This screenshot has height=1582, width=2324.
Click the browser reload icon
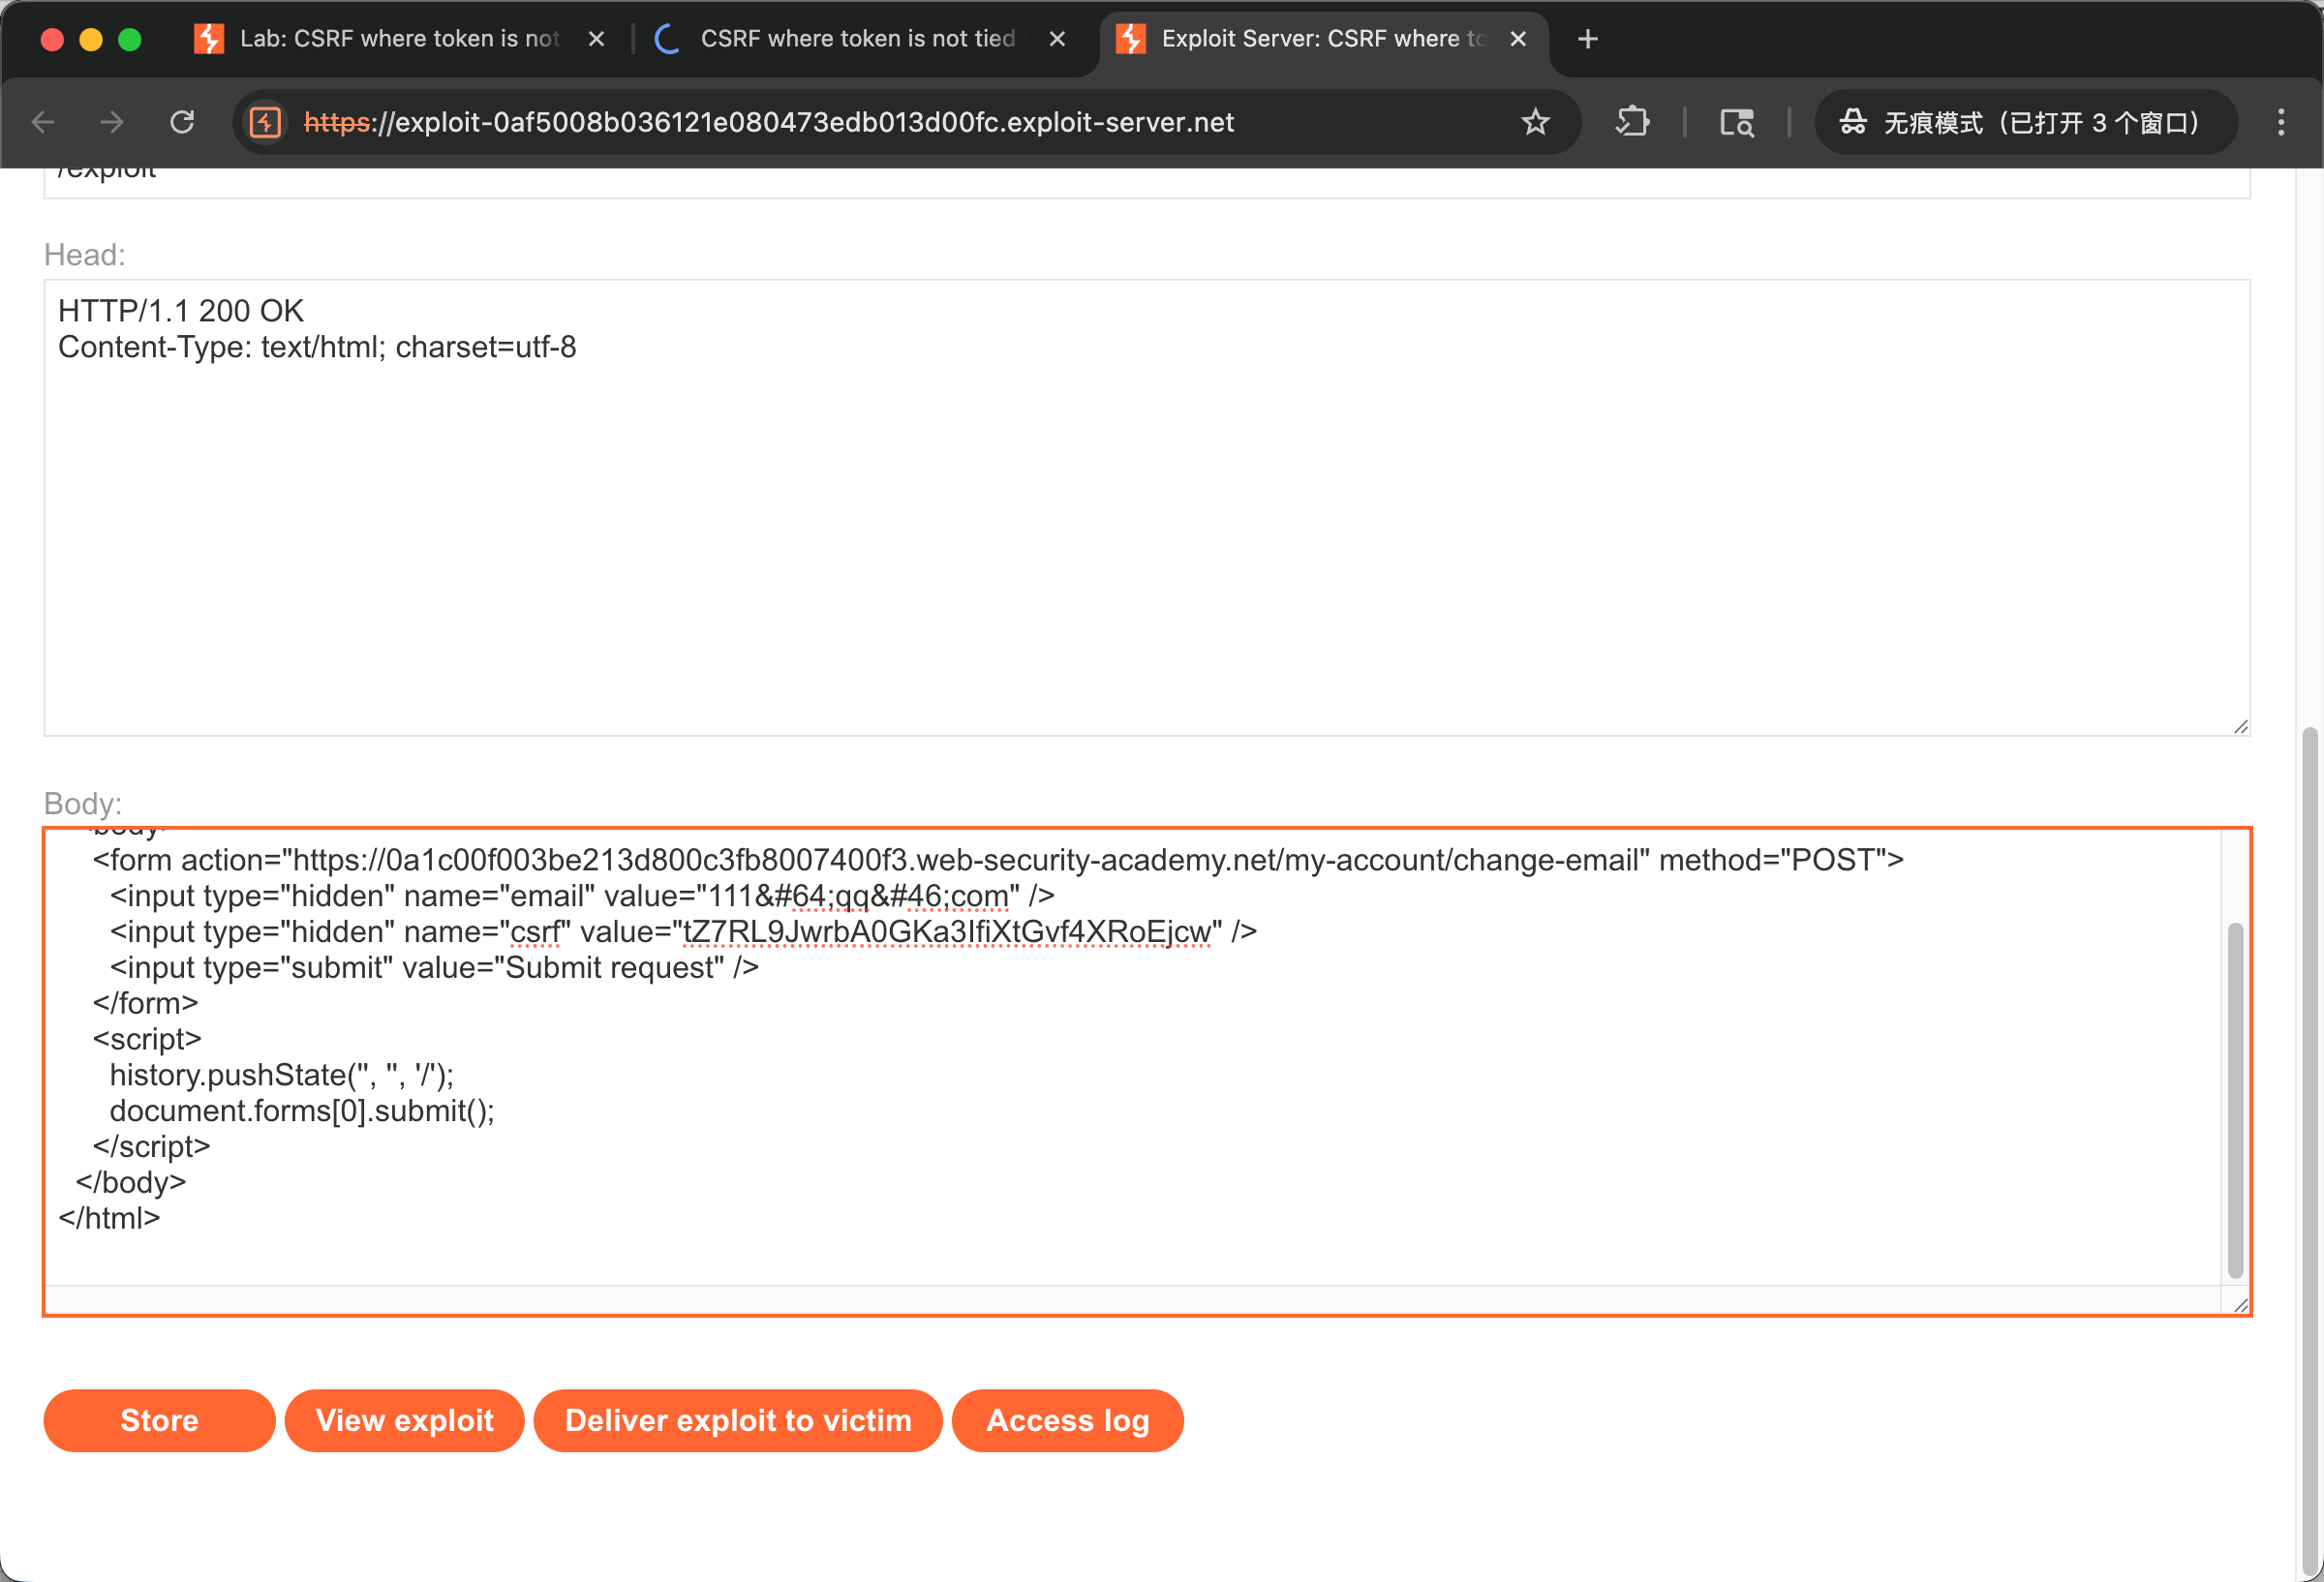[x=182, y=122]
